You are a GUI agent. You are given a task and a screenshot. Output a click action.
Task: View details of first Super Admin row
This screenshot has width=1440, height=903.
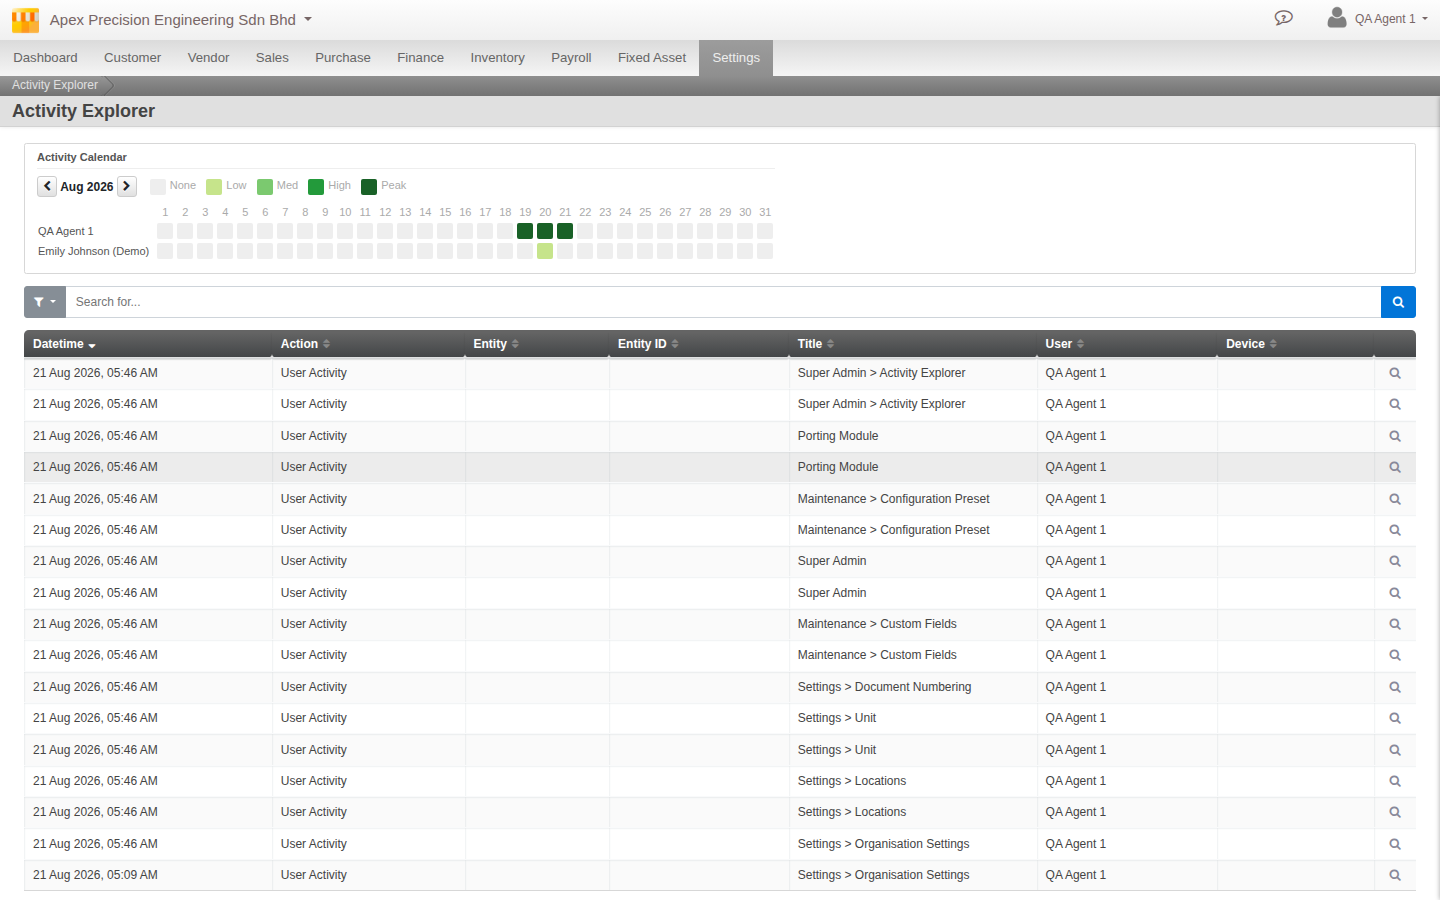click(1395, 561)
